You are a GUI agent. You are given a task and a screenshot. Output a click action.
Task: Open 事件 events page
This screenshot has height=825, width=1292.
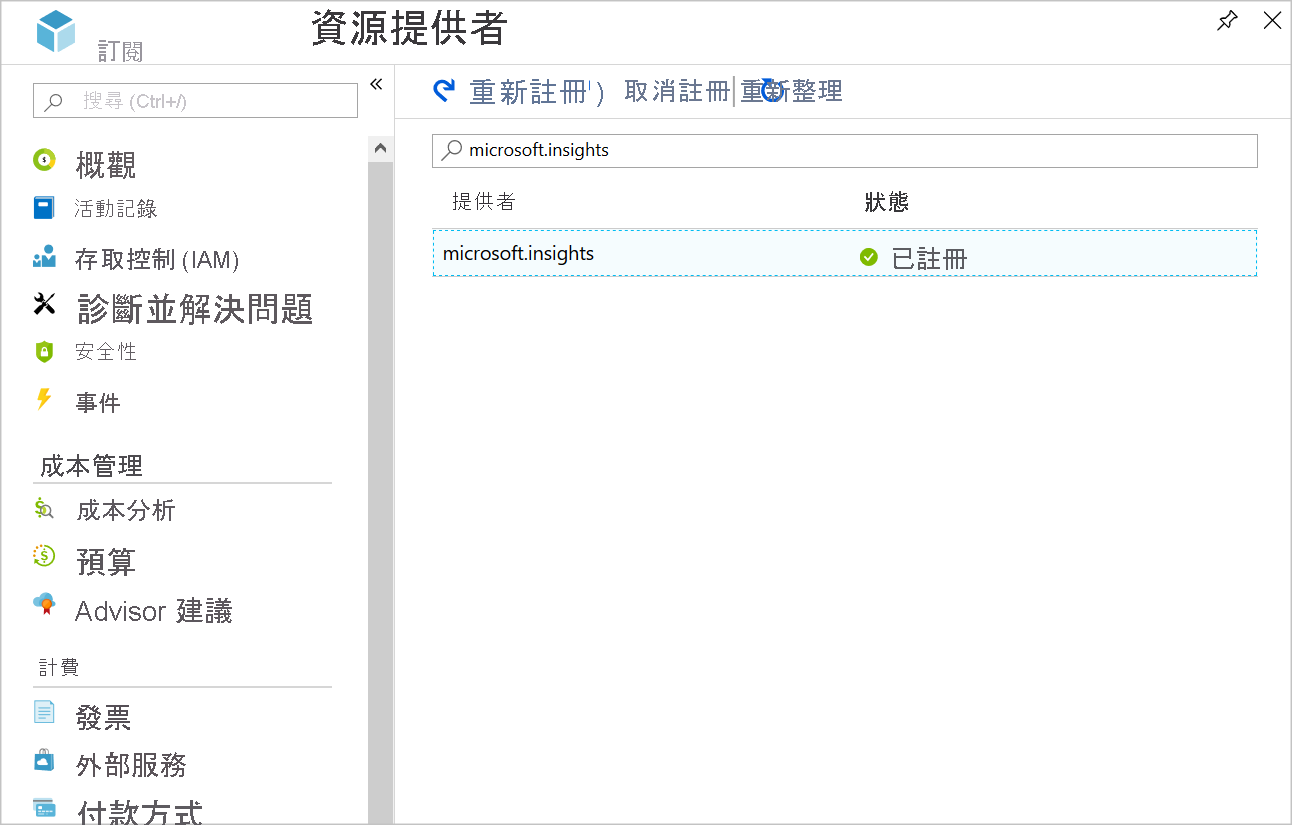(x=98, y=403)
